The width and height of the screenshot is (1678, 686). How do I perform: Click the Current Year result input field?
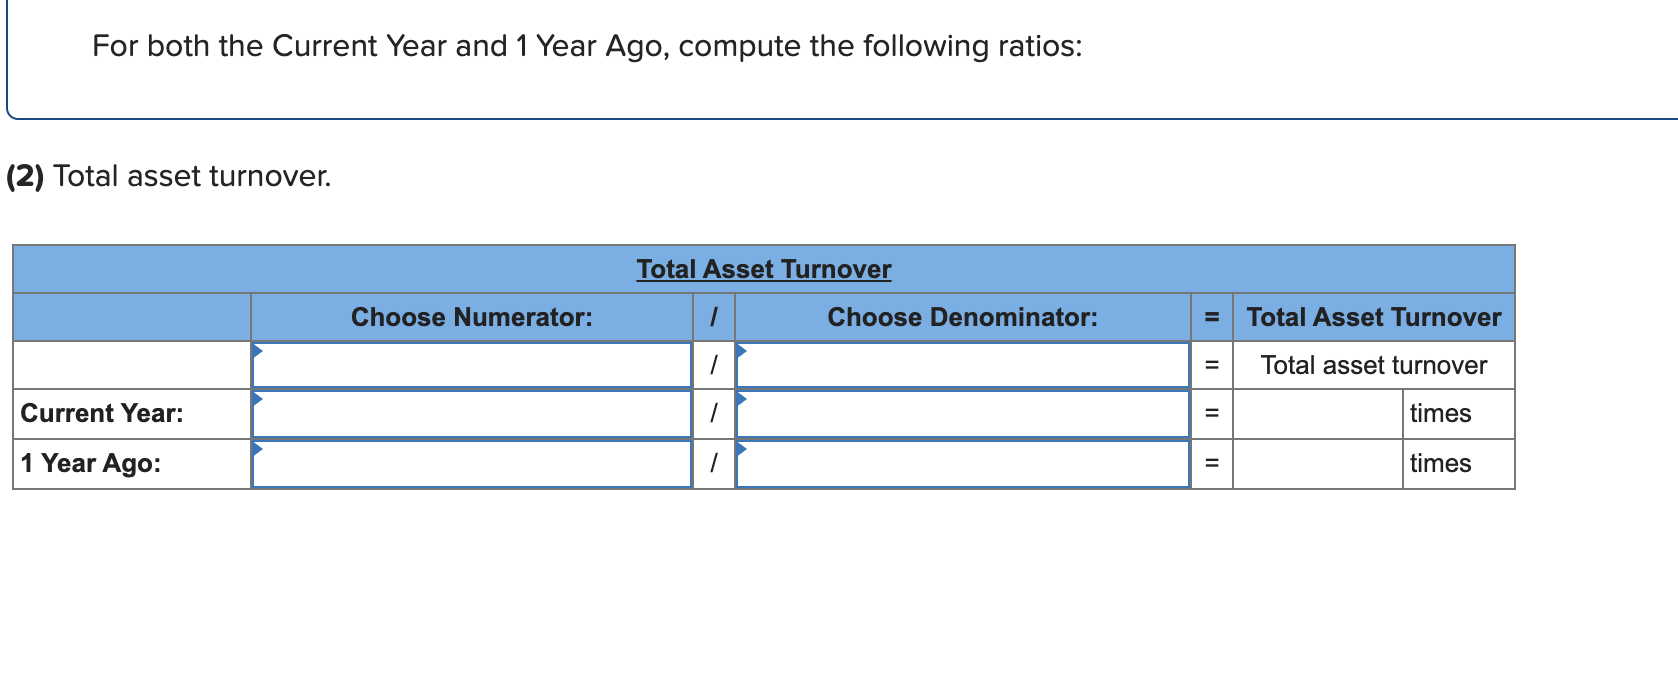tap(1316, 413)
